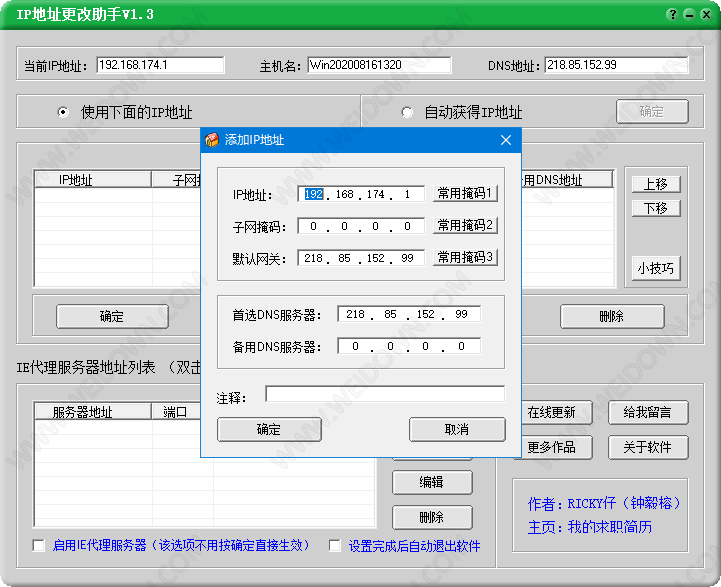Click the proxy list 删除 button
Screen dimensions: 721x587
click(x=432, y=518)
